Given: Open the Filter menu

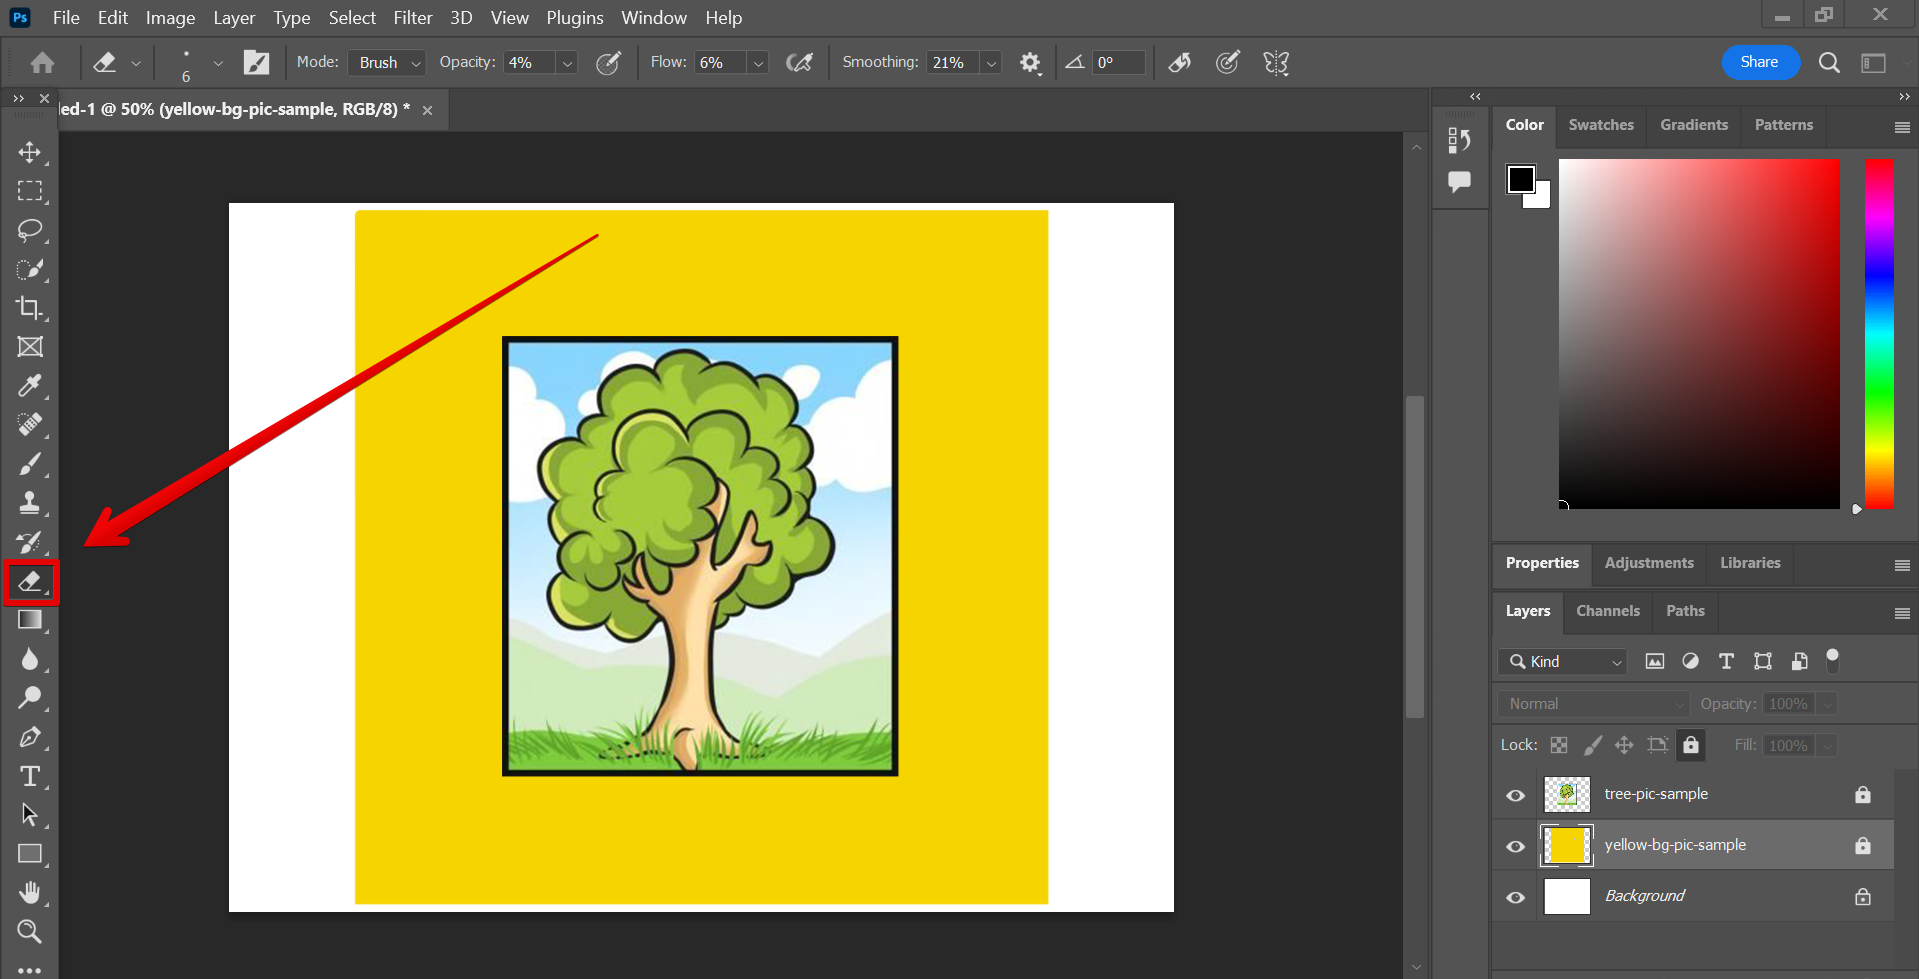Looking at the screenshot, I should tap(412, 18).
